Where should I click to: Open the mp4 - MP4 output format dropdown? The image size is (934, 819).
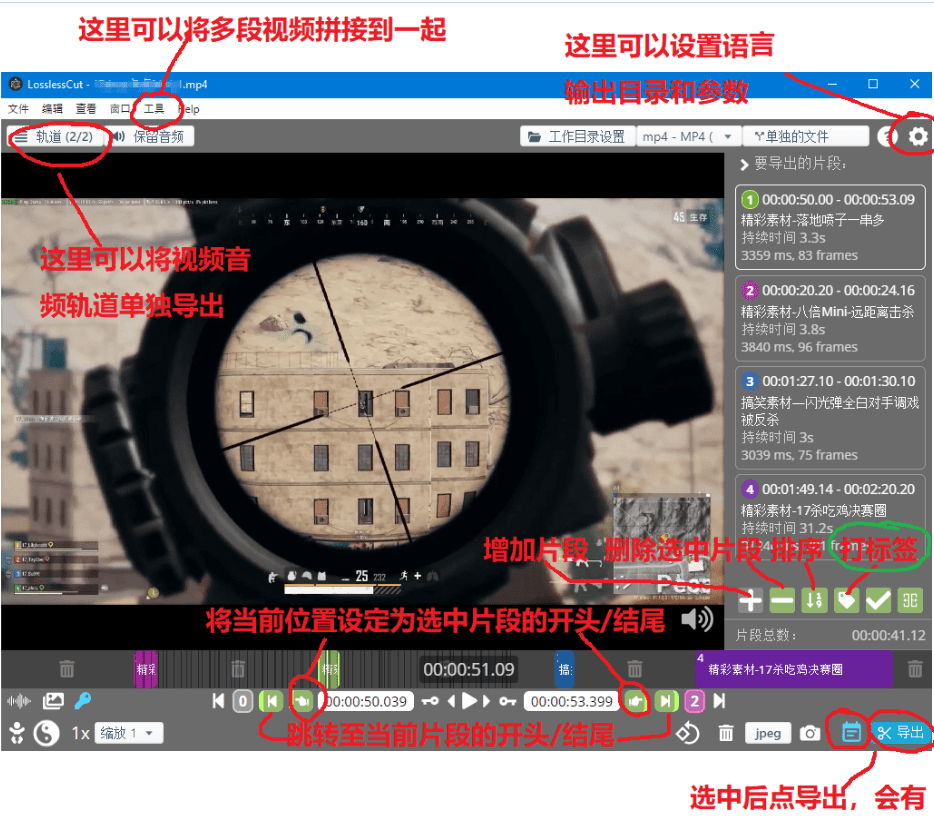(x=689, y=136)
